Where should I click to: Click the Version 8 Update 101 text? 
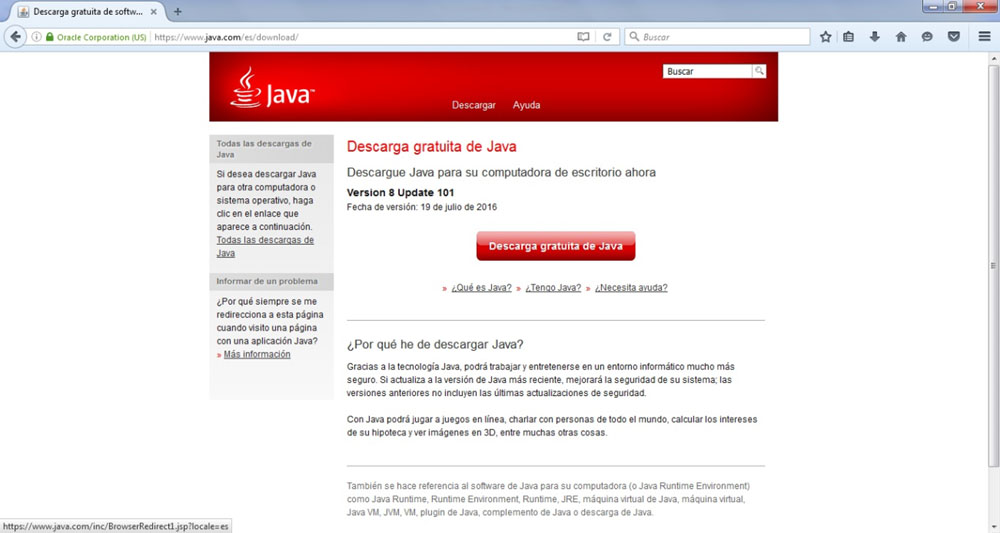[x=401, y=193]
